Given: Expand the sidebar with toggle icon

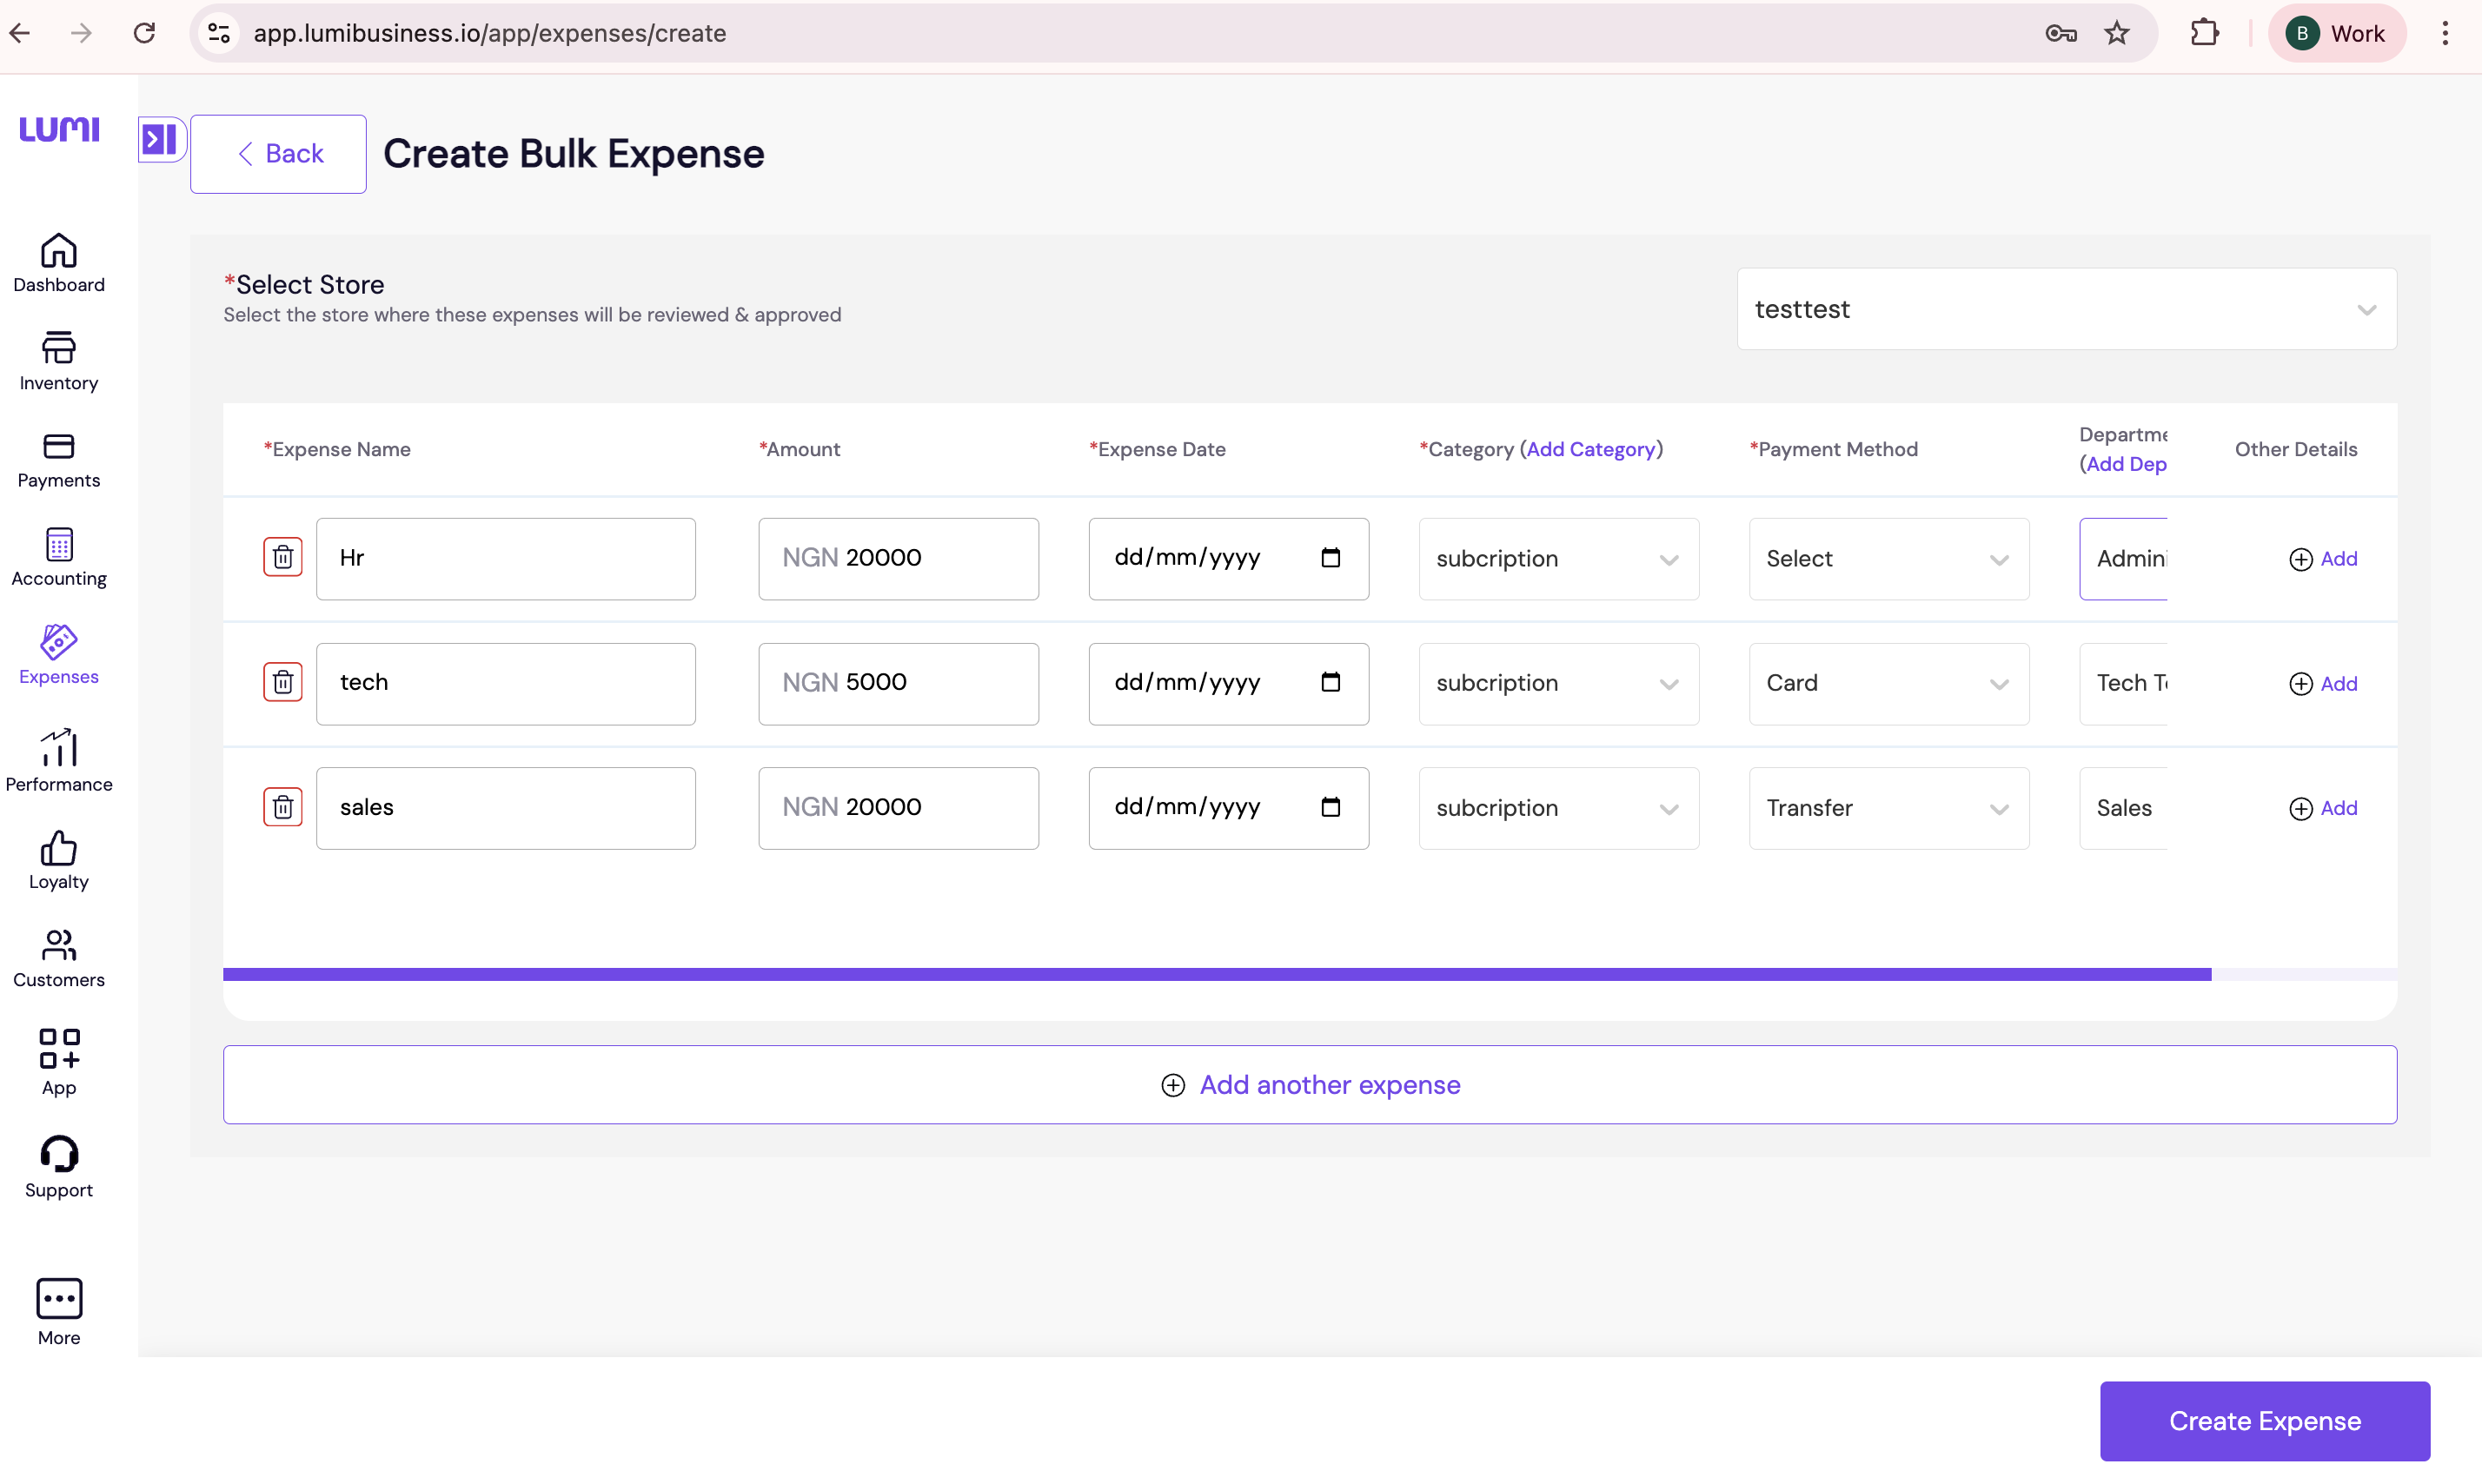Looking at the screenshot, I should 160,139.
